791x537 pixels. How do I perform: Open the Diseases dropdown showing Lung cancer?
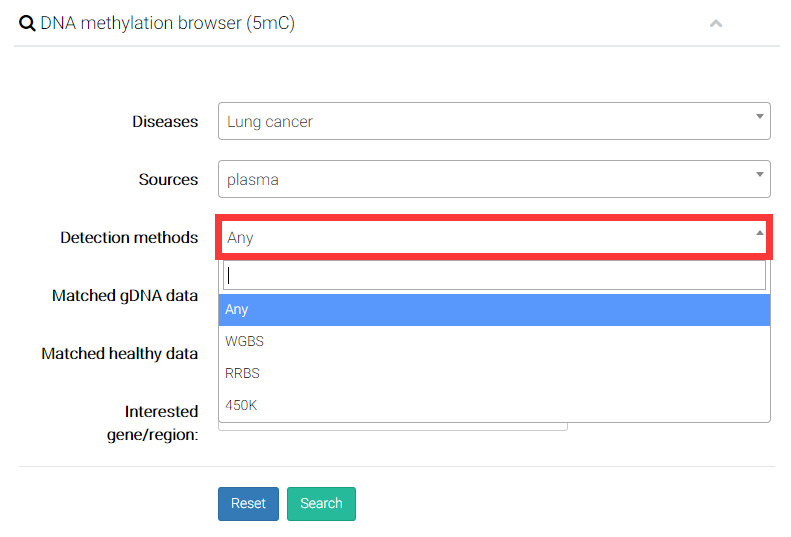coord(493,121)
